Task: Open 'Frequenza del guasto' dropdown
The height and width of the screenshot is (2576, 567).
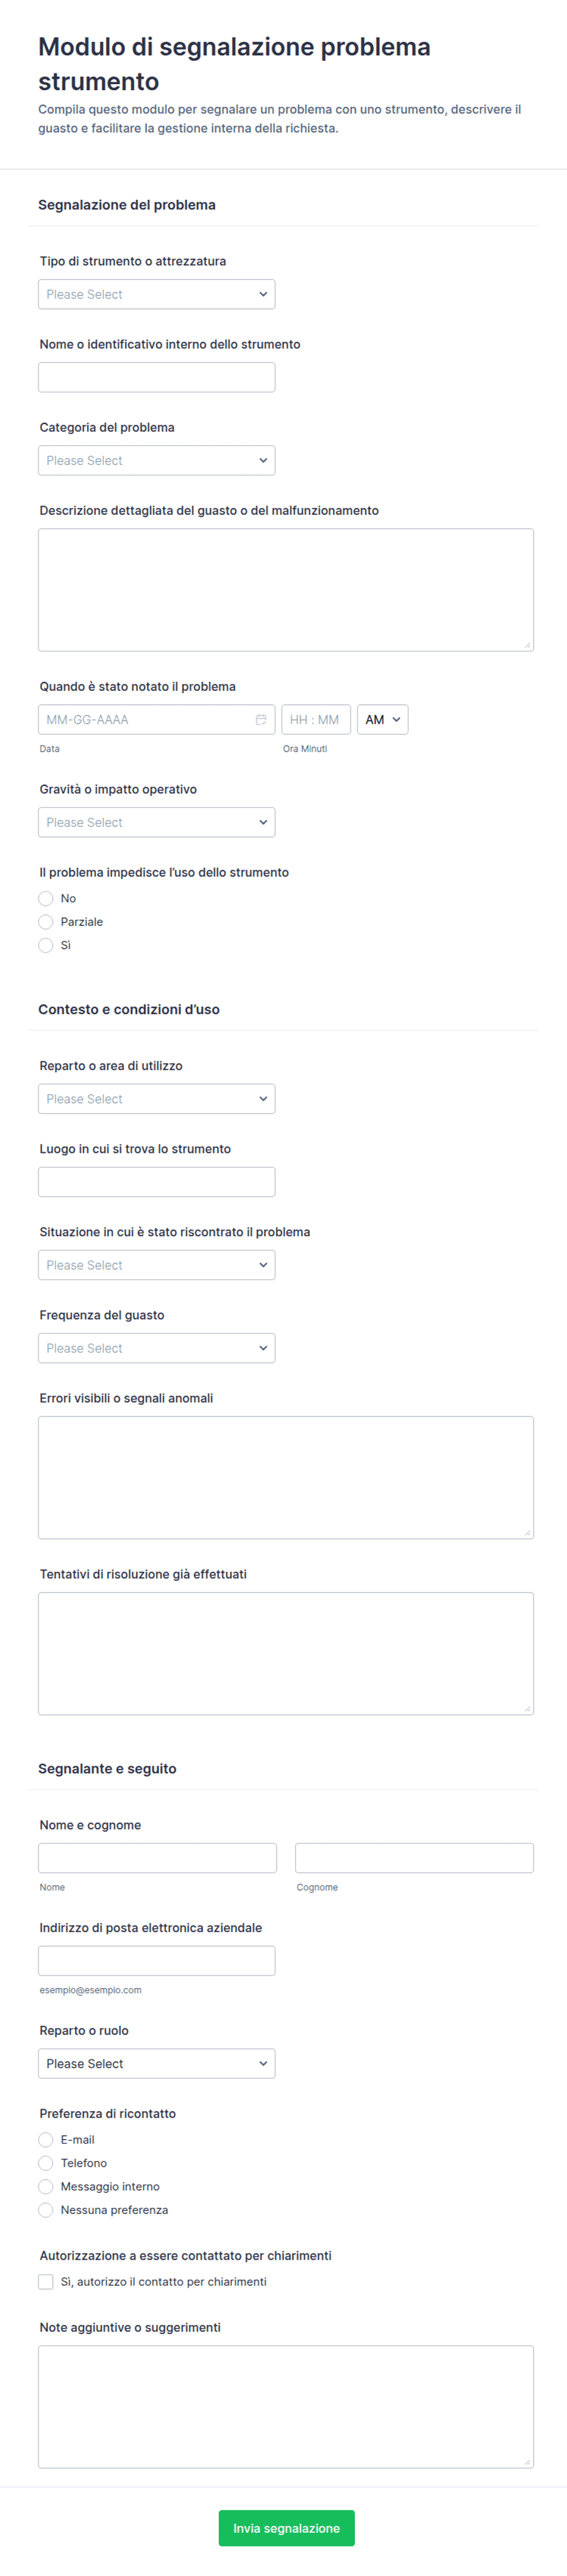Action: [156, 1348]
